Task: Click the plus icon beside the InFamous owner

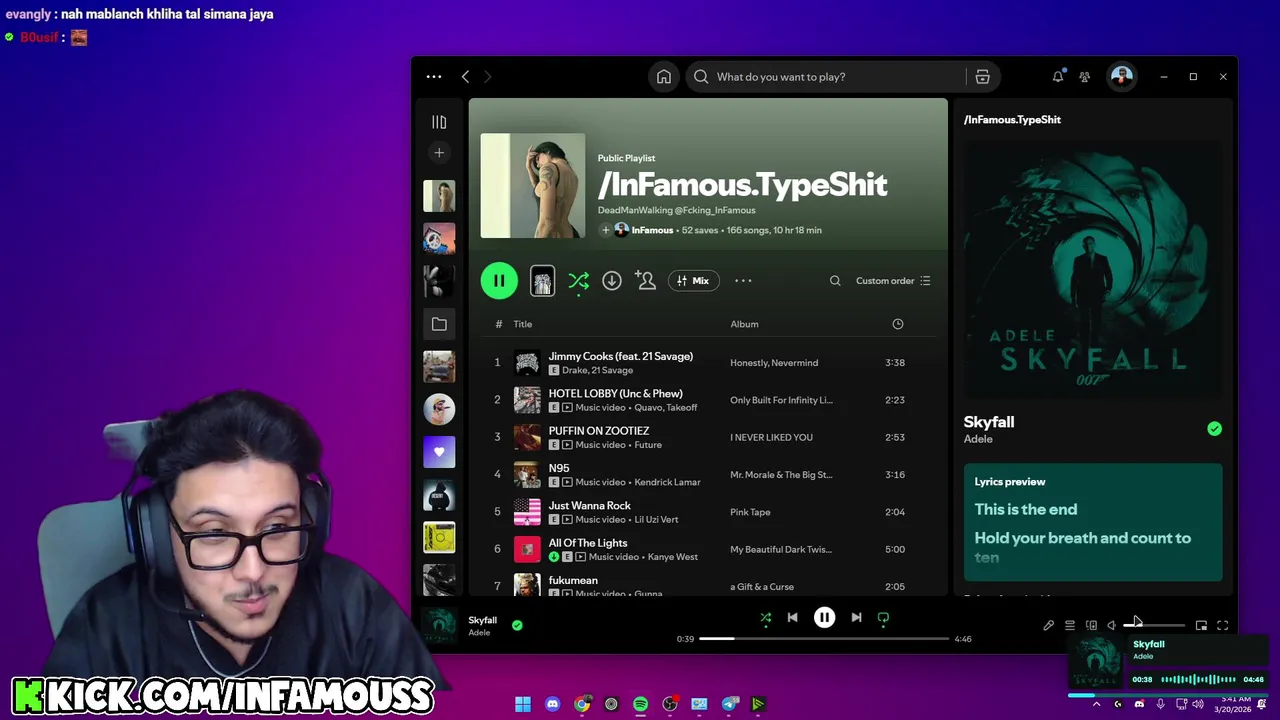Action: tap(605, 230)
